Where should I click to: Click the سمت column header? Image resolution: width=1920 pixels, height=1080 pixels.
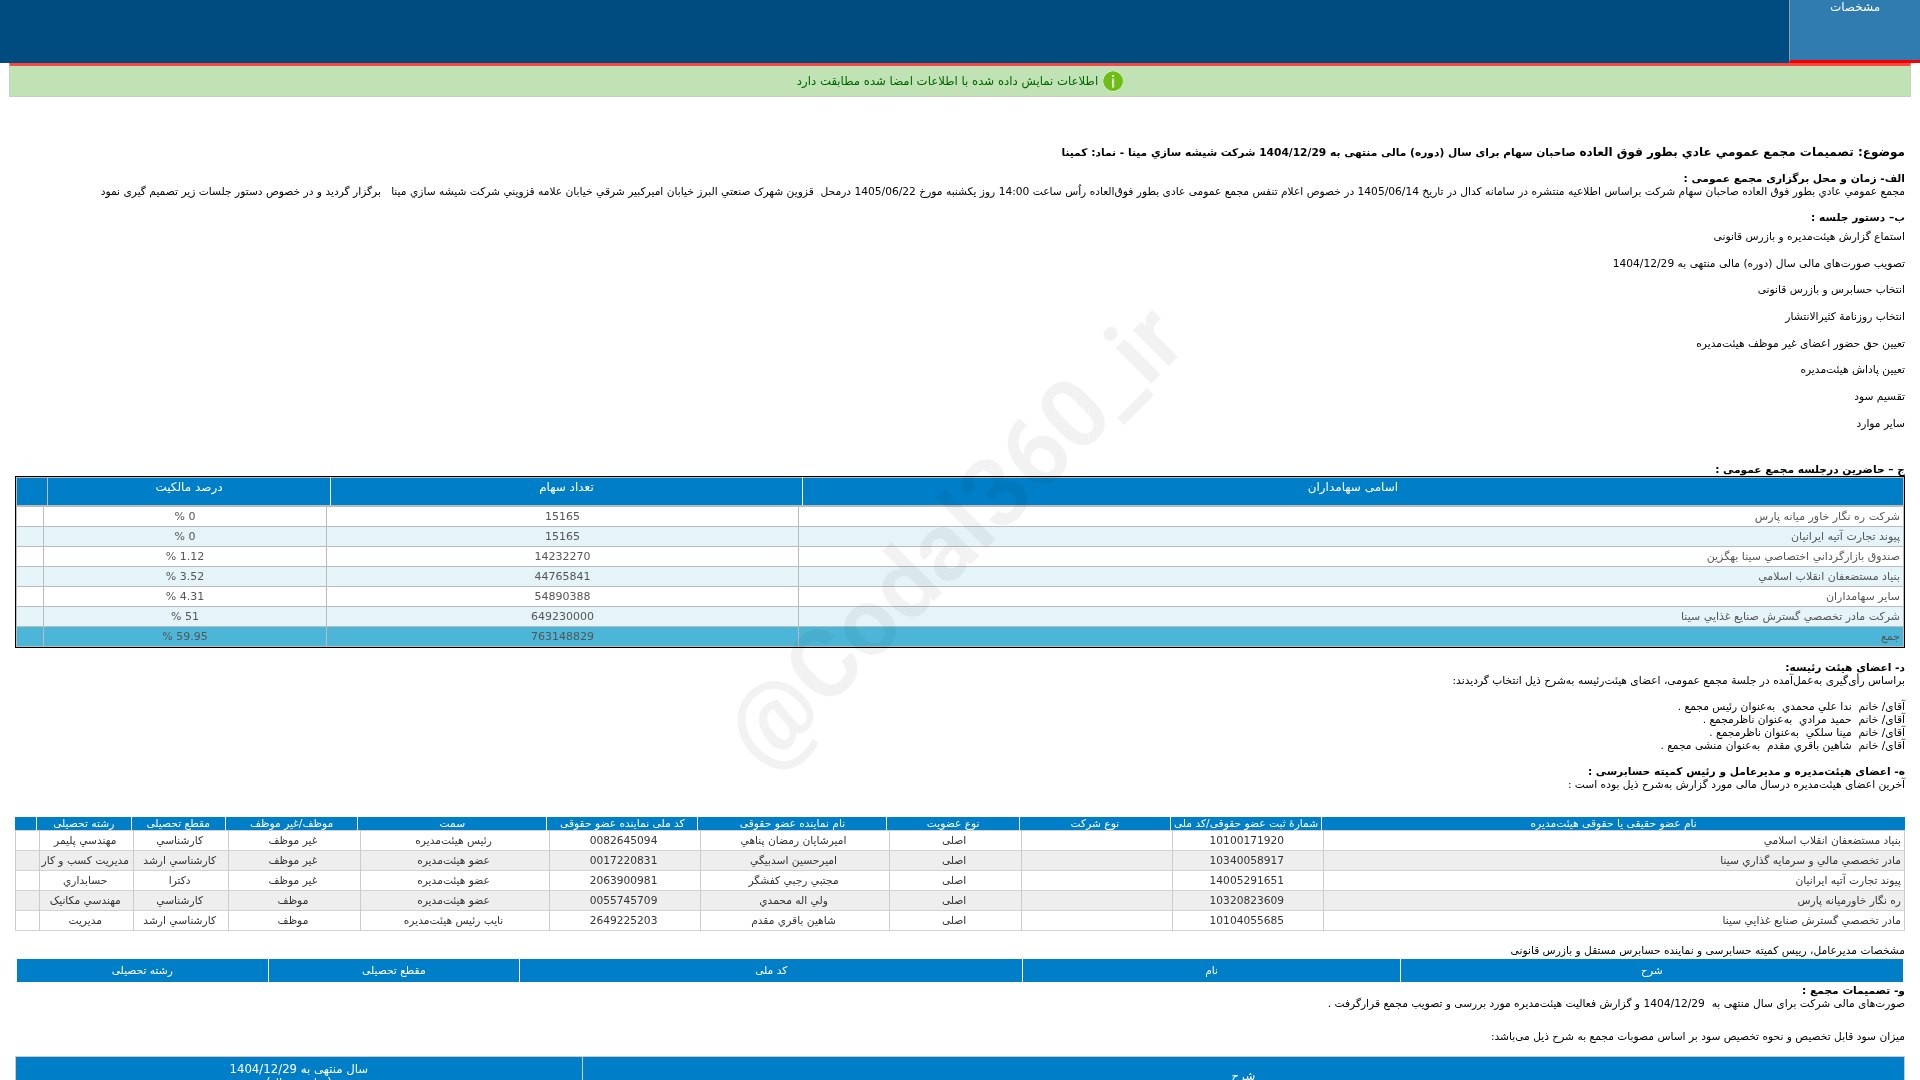[452, 824]
